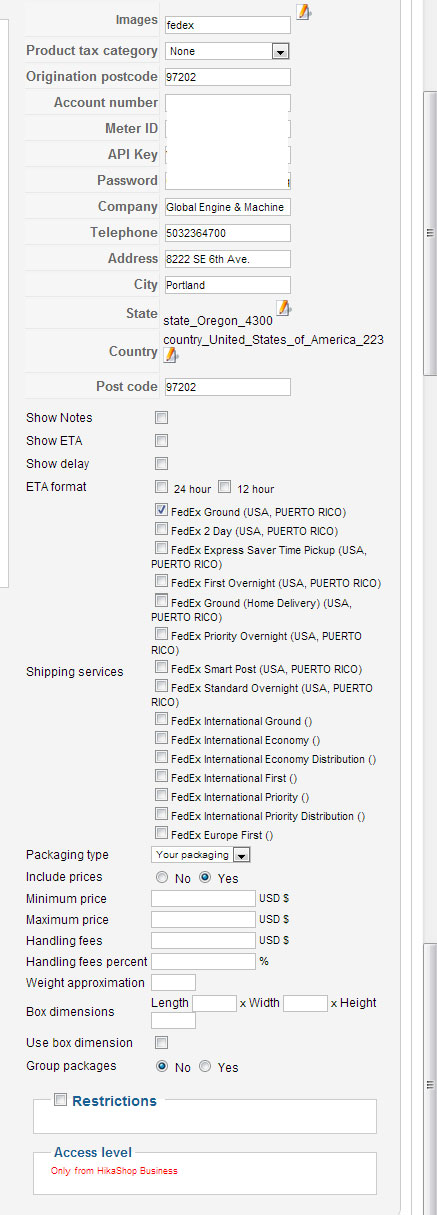Image resolution: width=437 pixels, height=1215 pixels.
Task: Click edit icon beside state_Oregon_4300
Action: (x=284, y=308)
